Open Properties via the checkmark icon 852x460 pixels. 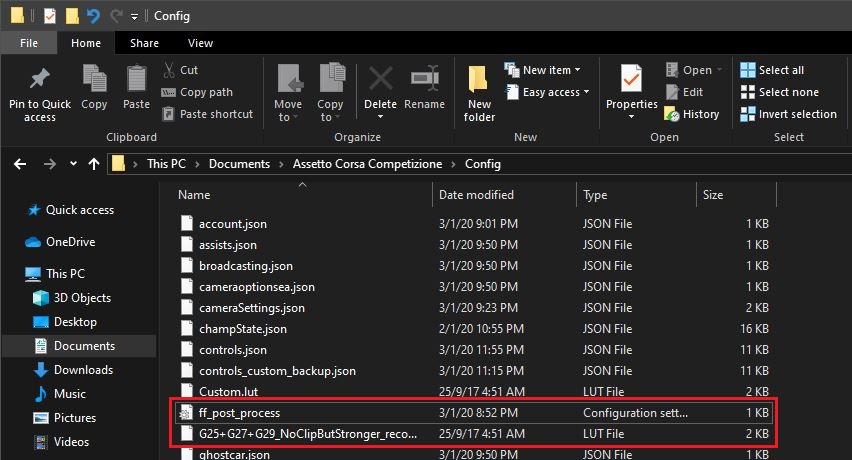(631, 79)
